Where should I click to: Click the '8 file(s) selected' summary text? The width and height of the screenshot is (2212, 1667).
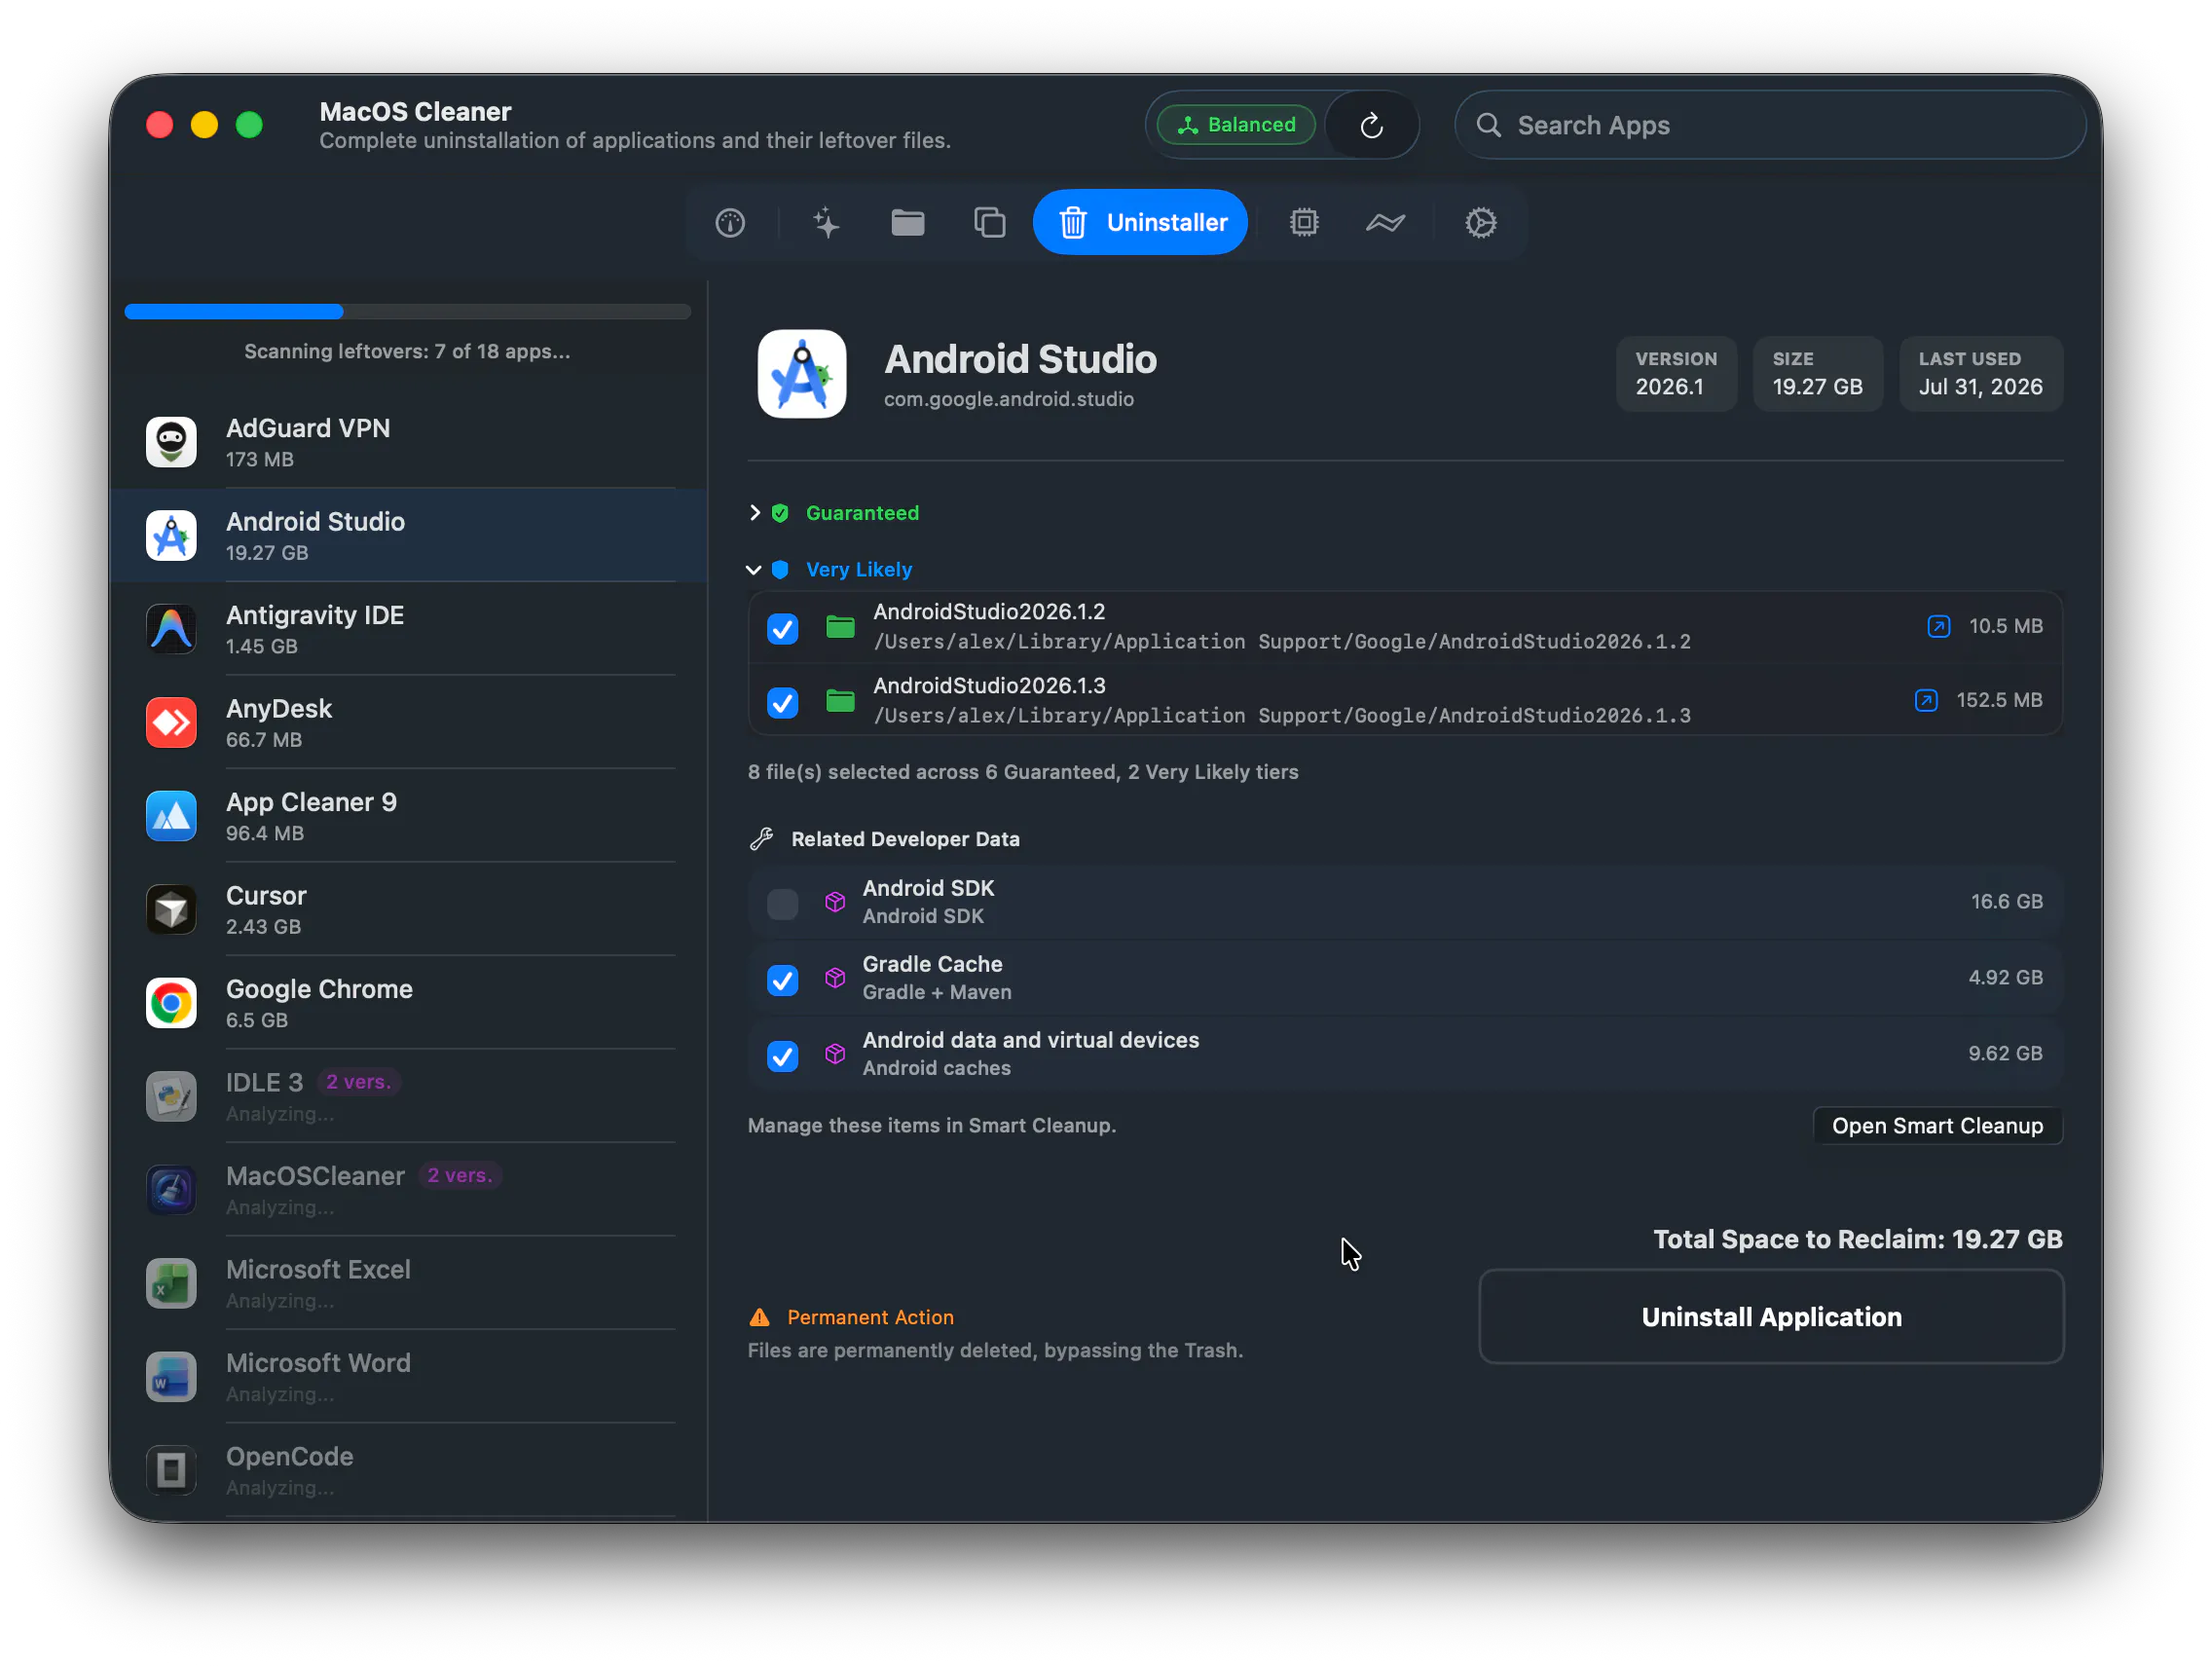pyautogui.click(x=1023, y=772)
